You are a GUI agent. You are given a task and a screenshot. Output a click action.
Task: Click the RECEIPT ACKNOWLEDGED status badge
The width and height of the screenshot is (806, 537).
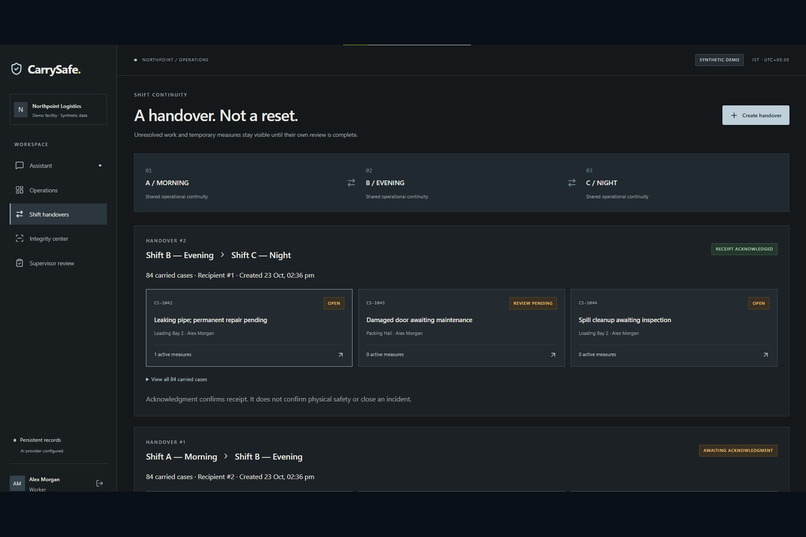click(x=744, y=249)
